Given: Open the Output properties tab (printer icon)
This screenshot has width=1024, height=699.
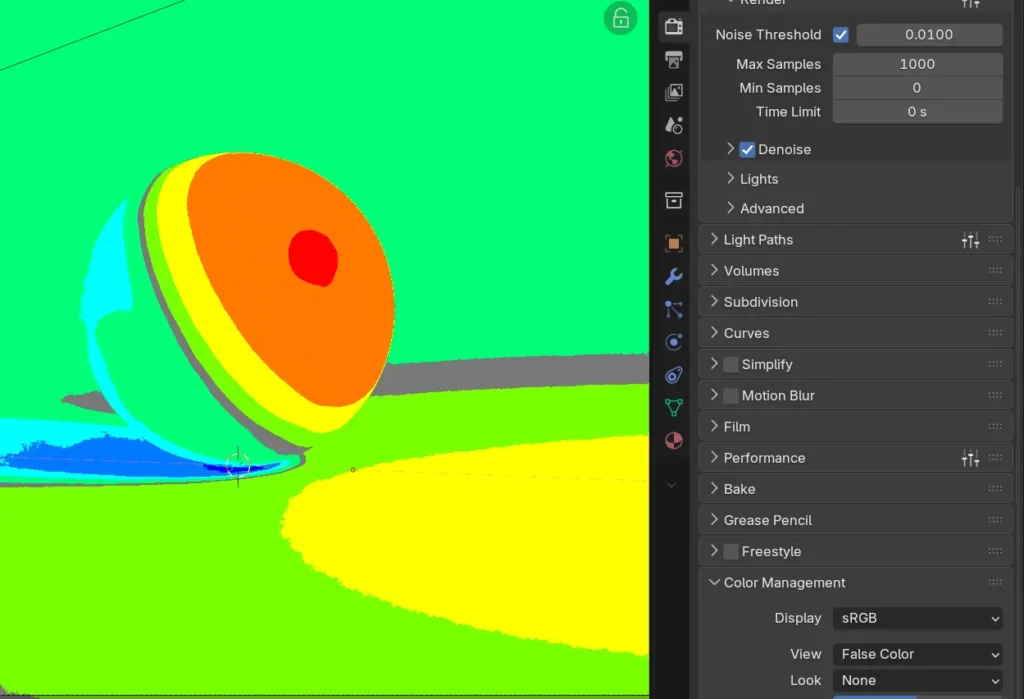Looking at the screenshot, I should 674,59.
